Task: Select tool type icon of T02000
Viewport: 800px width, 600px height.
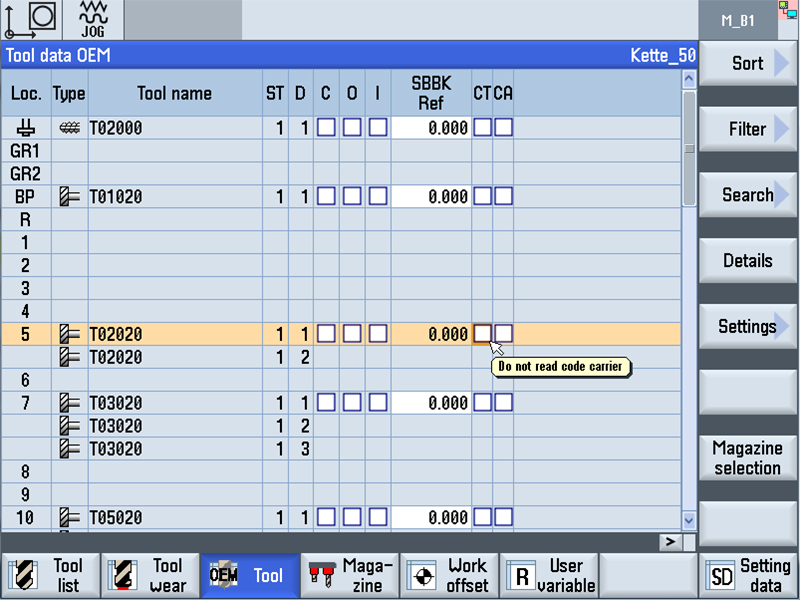Action: click(x=69, y=128)
